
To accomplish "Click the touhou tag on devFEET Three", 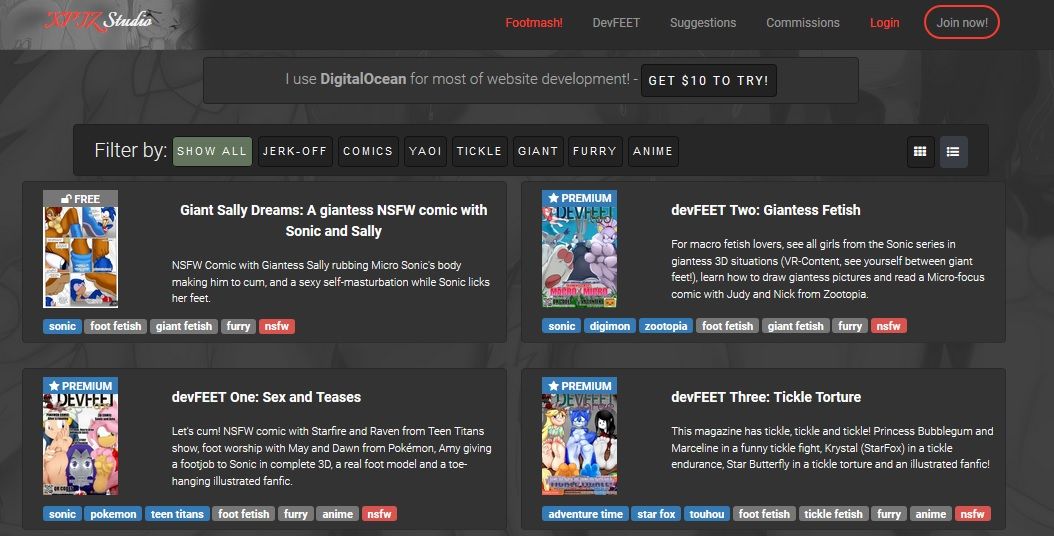I will pos(706,514).
